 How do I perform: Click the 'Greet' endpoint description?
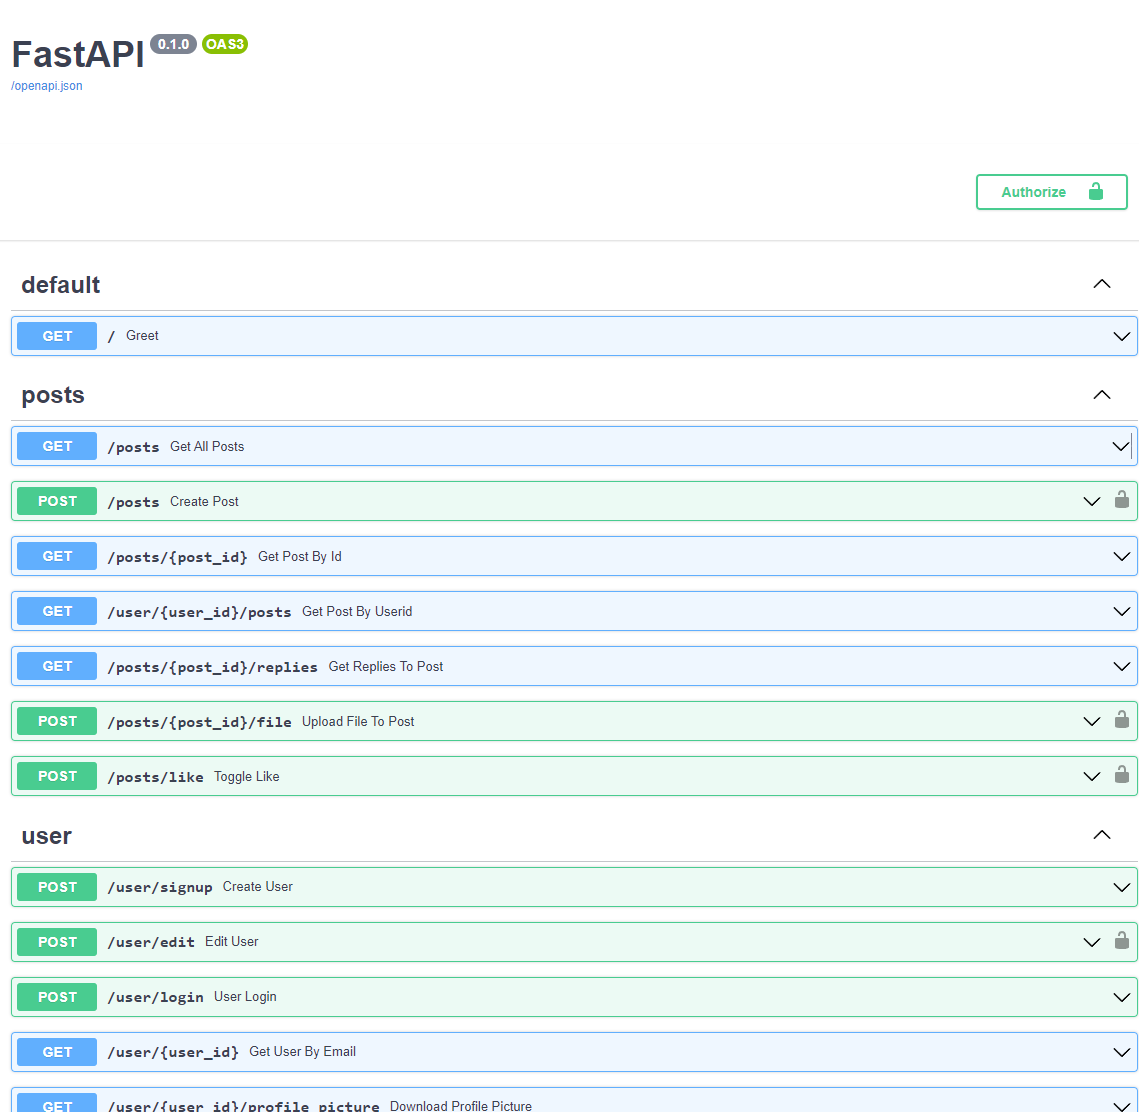point(142,336)
